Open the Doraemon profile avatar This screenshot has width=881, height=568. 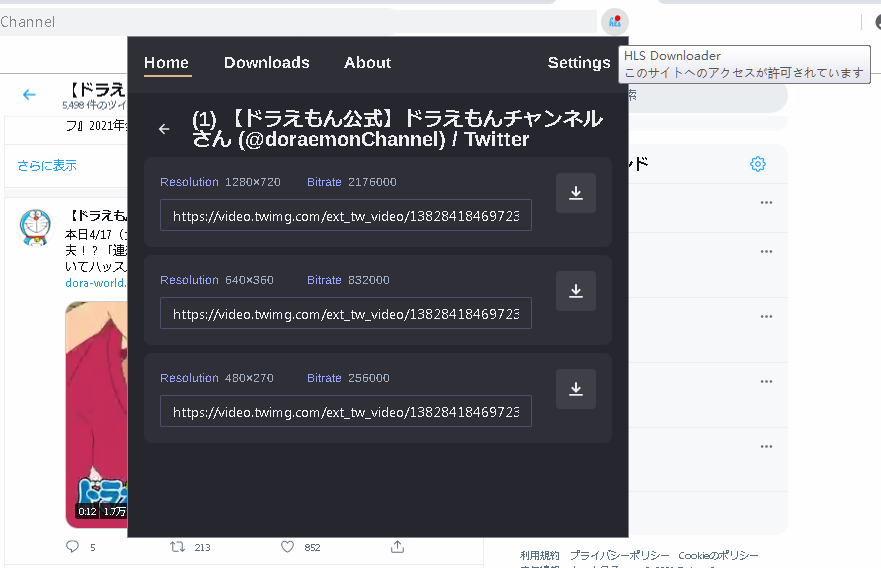[36, 227]
